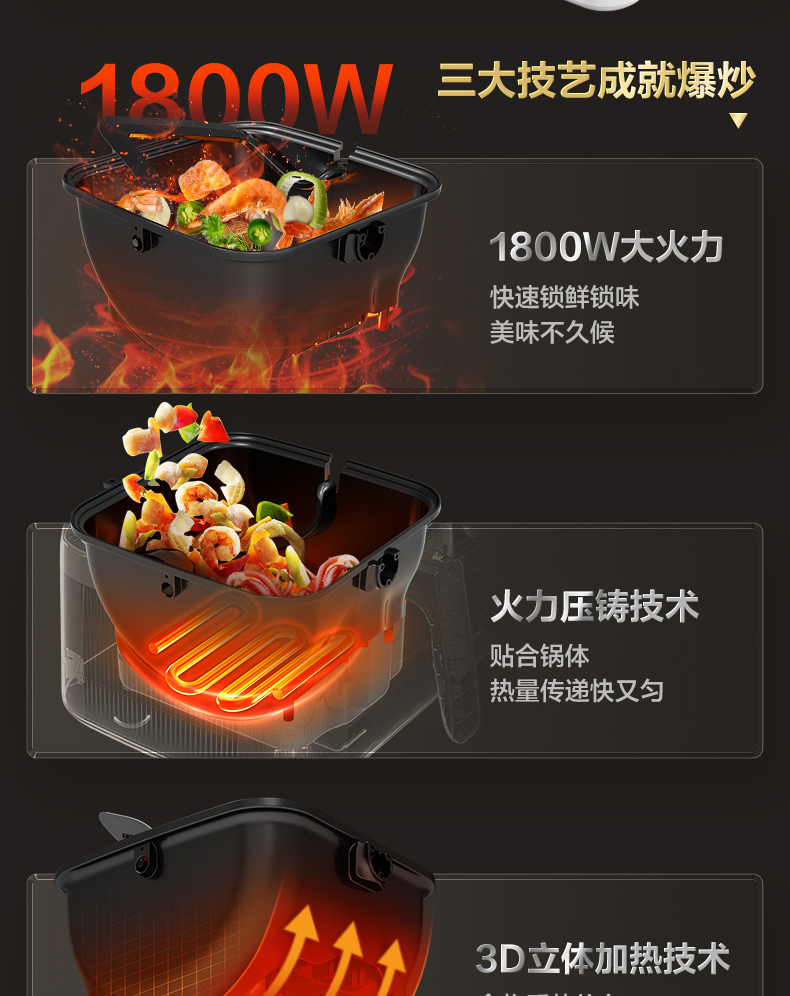Click the 热量传递快又匀 text line
The height and width of the screenshot is (996, 790).
[x=577, y=690]
